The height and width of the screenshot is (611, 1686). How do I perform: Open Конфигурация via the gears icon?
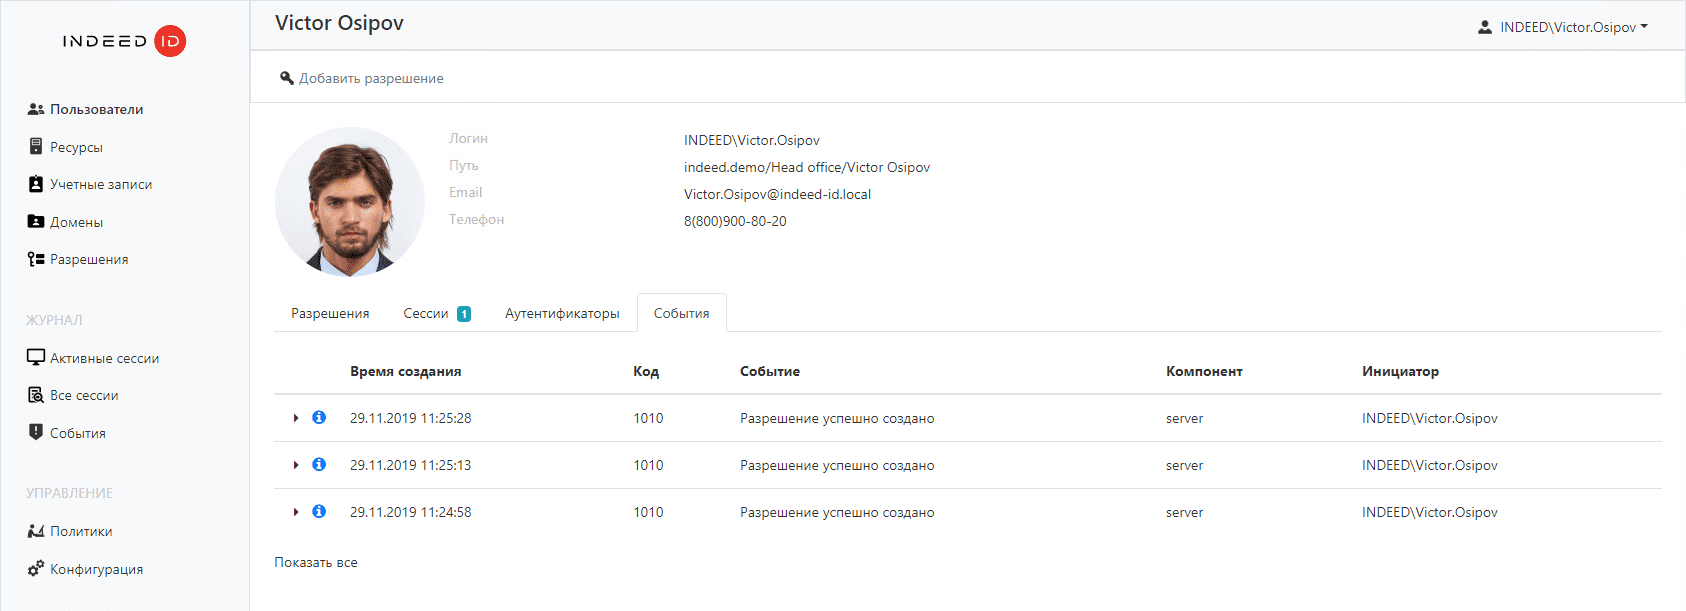coord(36,568)
